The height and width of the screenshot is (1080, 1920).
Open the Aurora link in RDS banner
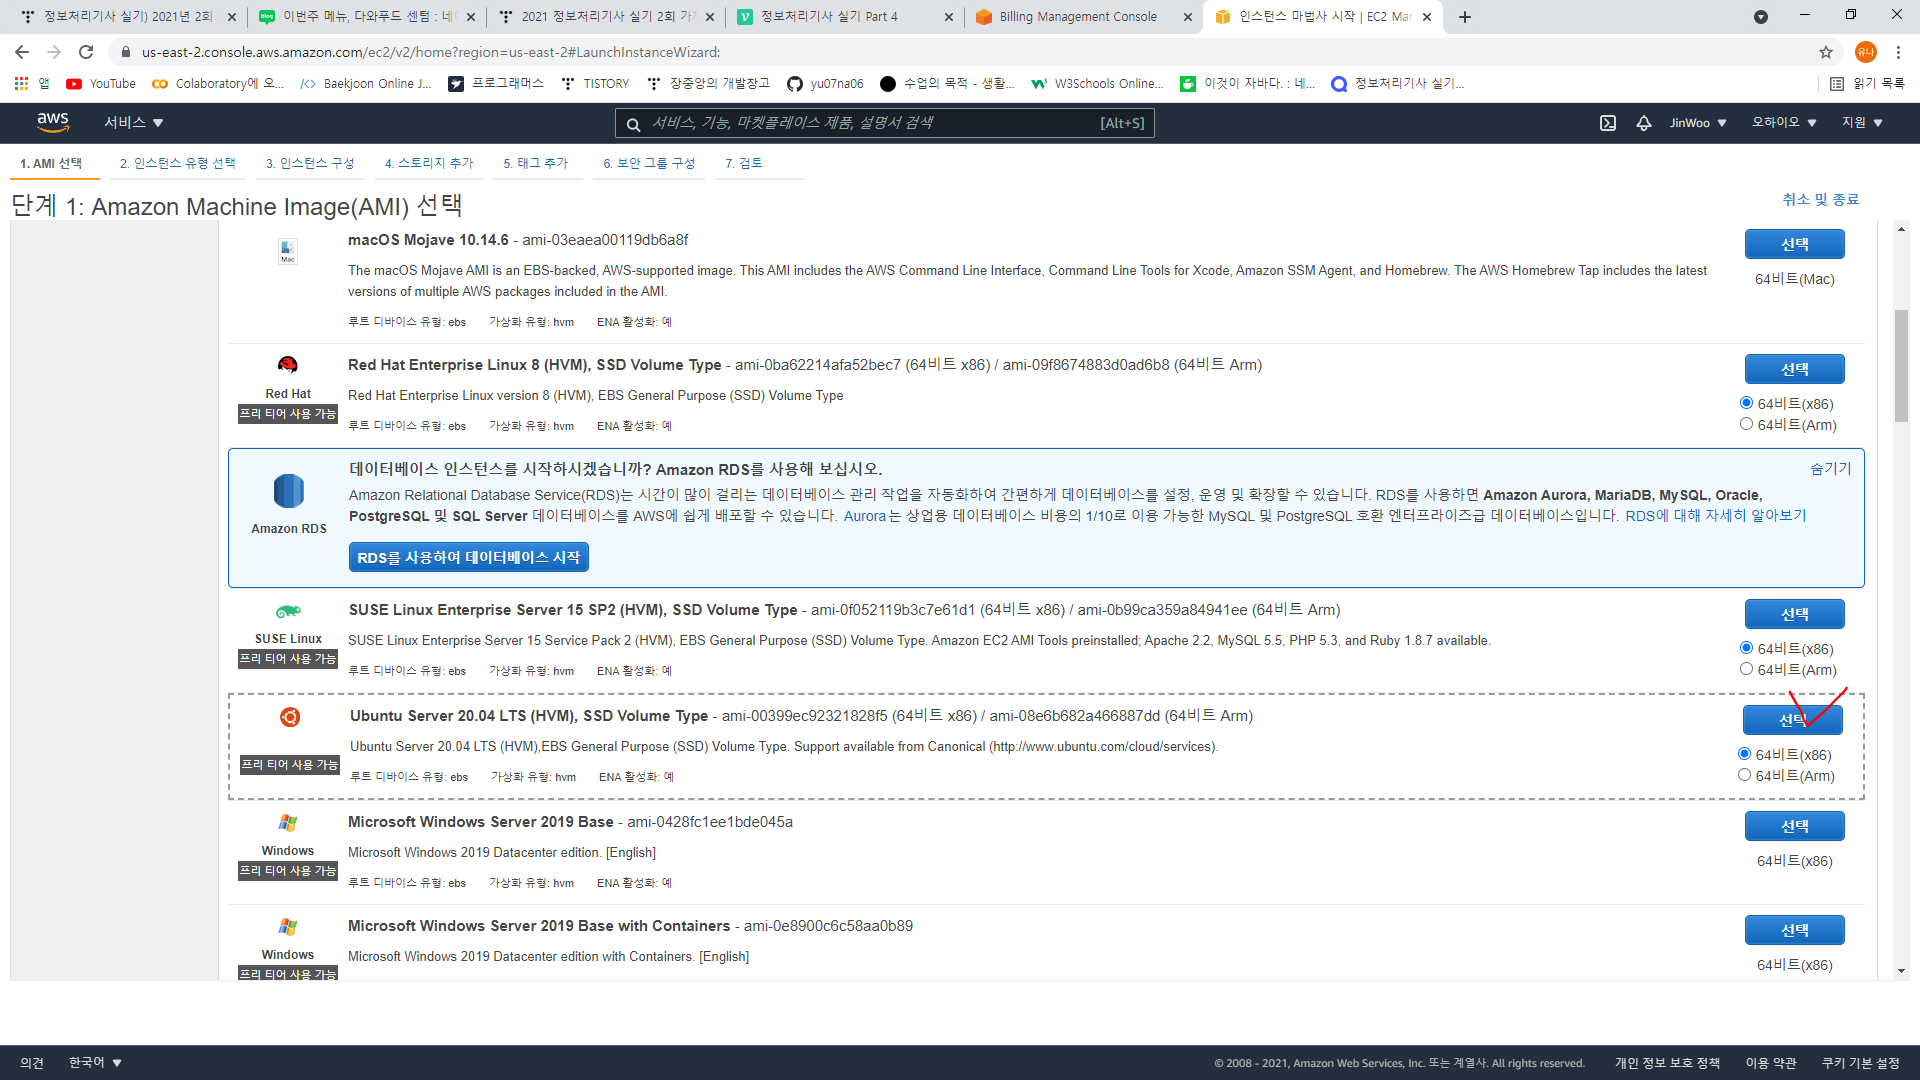click(865, 516)
